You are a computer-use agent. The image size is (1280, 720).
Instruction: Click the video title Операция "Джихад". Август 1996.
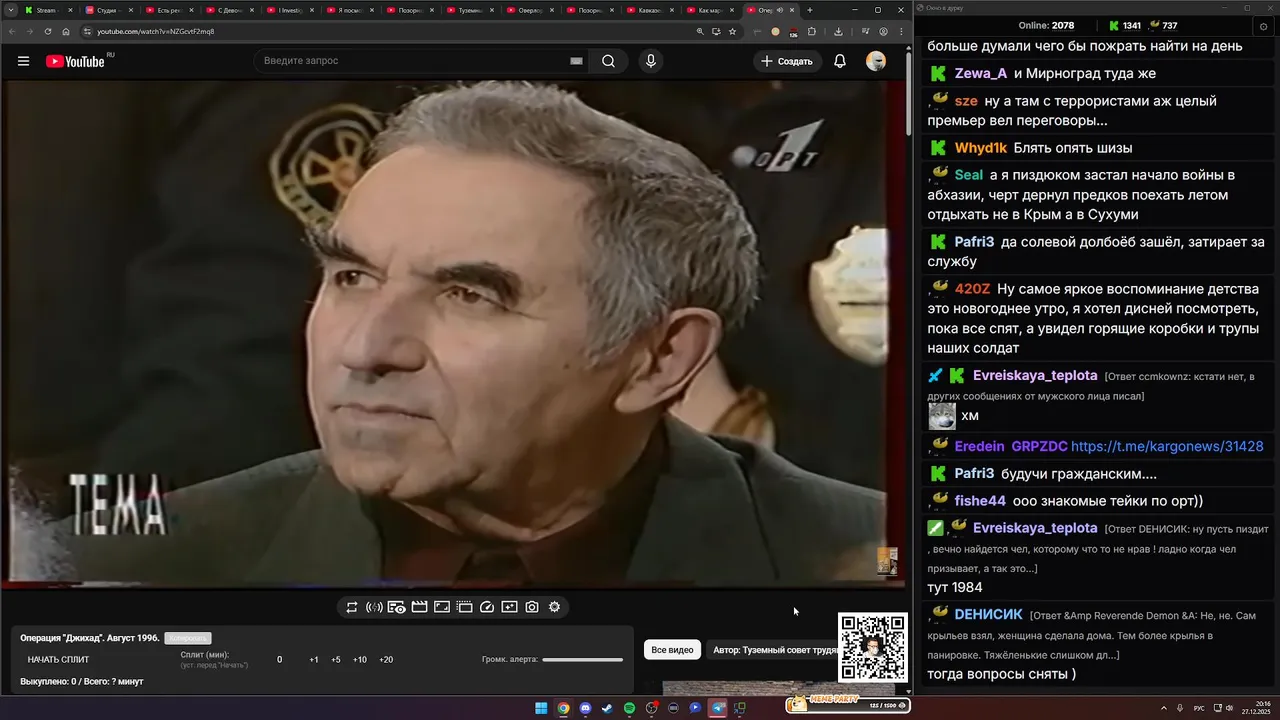click(90, 638)
